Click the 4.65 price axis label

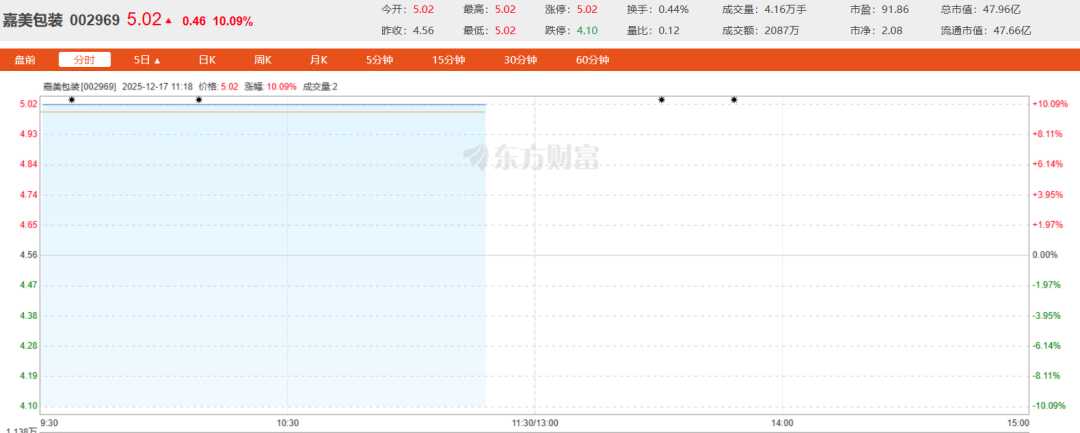(x=28, y=225)
